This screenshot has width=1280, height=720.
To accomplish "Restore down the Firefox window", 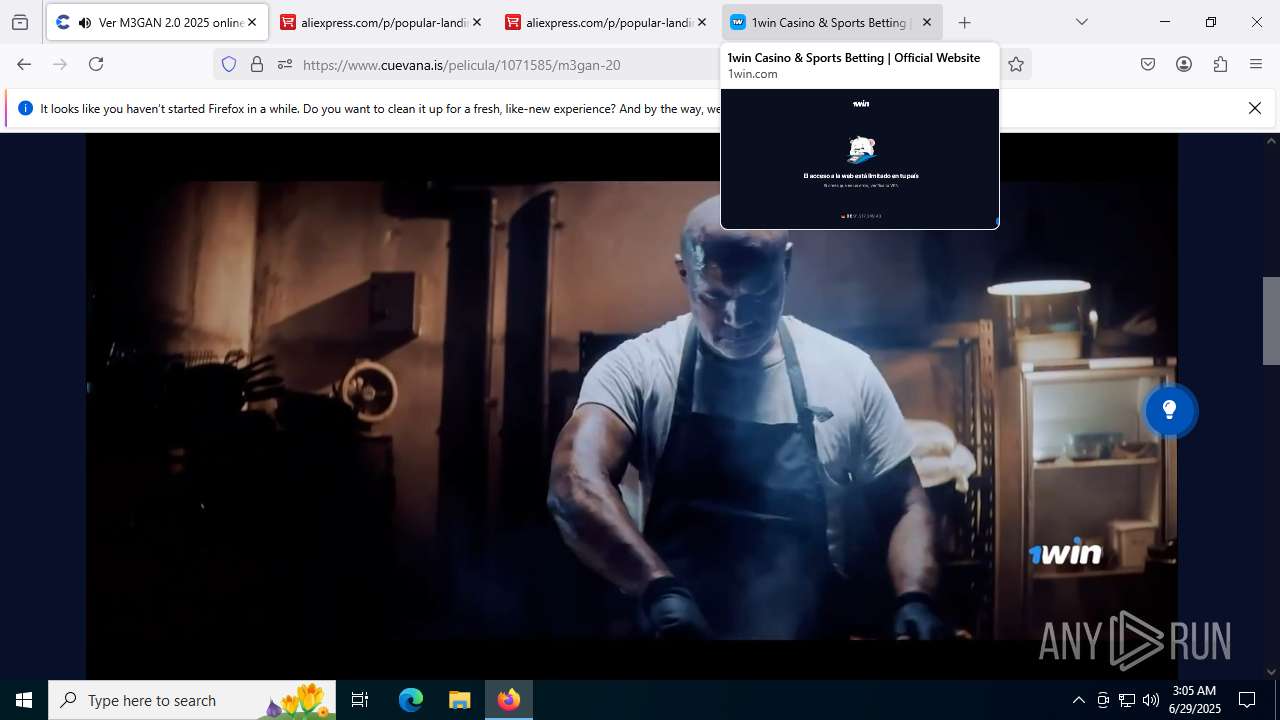I will 1211,22.
